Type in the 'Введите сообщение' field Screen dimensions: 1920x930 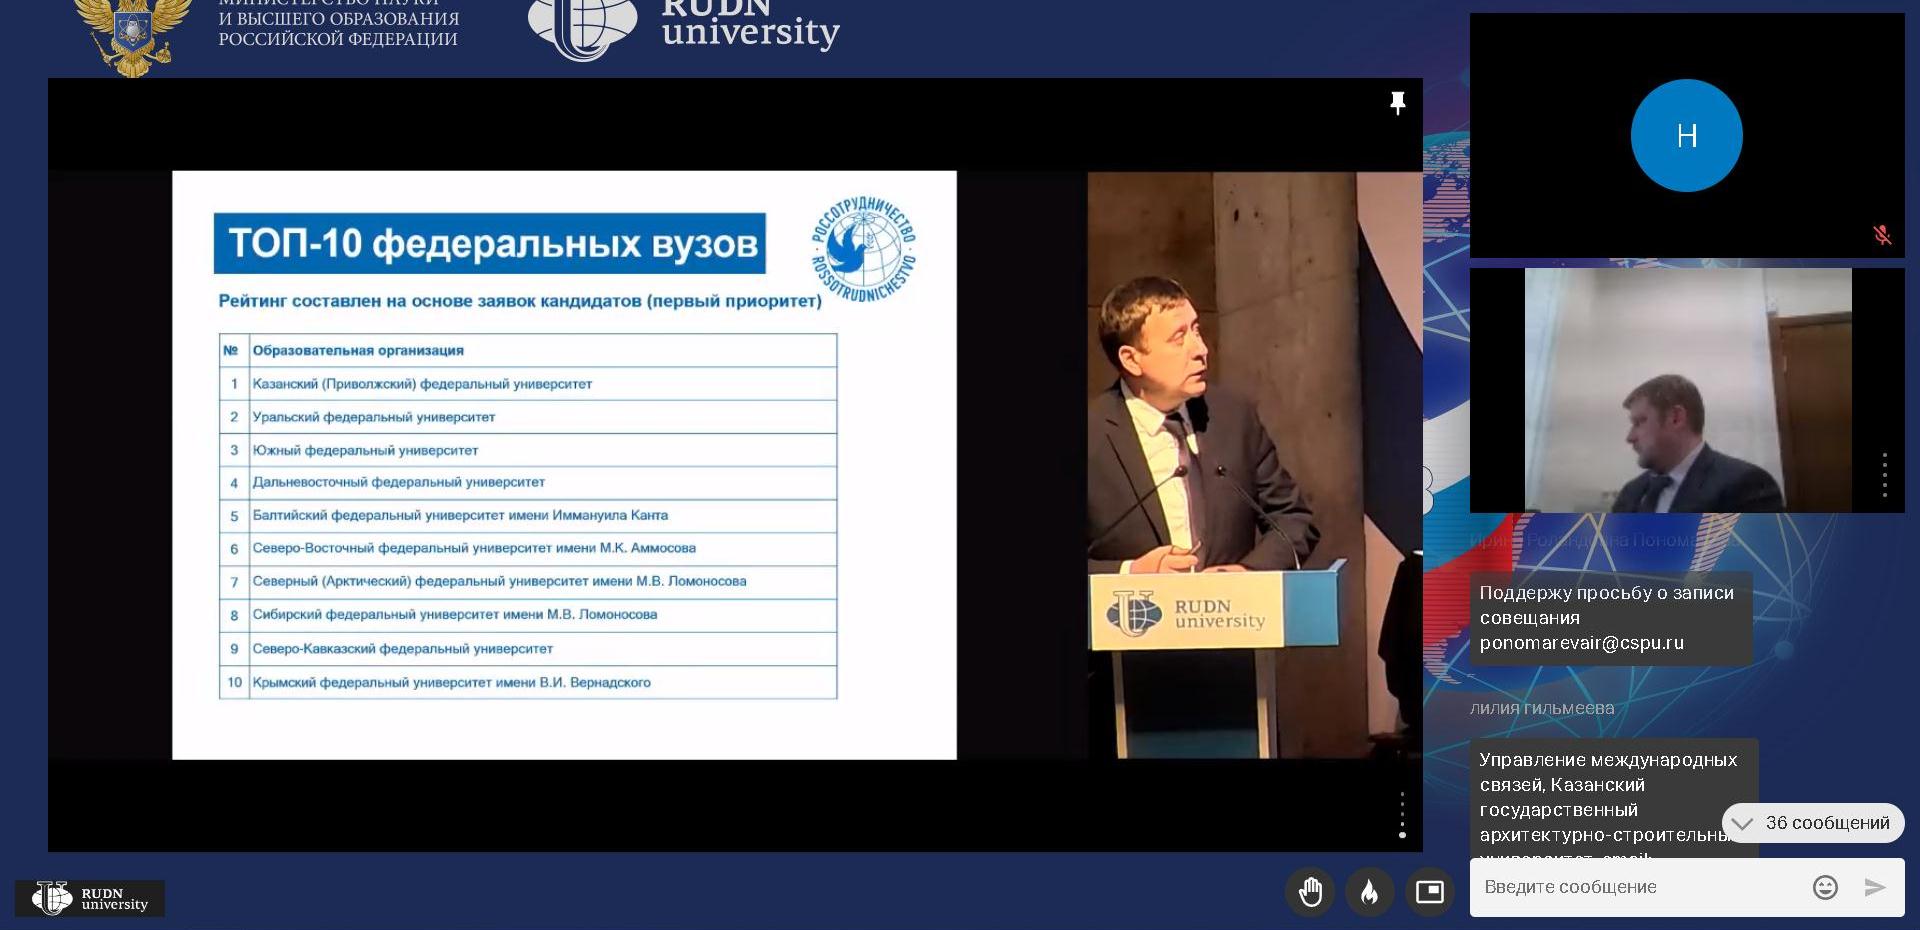pyautogui.click(x=1640, y=887)
